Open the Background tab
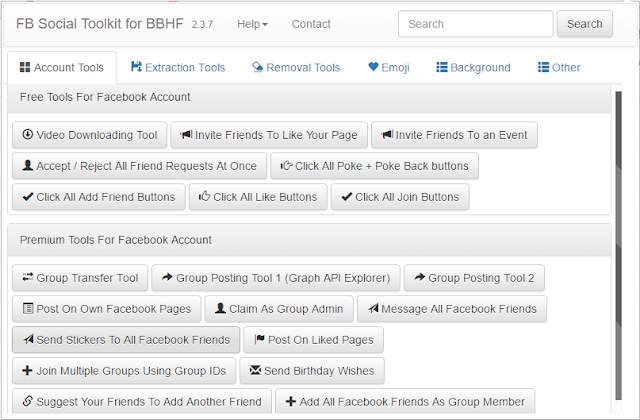The image size is (640, 420). (x=473, y=68)
